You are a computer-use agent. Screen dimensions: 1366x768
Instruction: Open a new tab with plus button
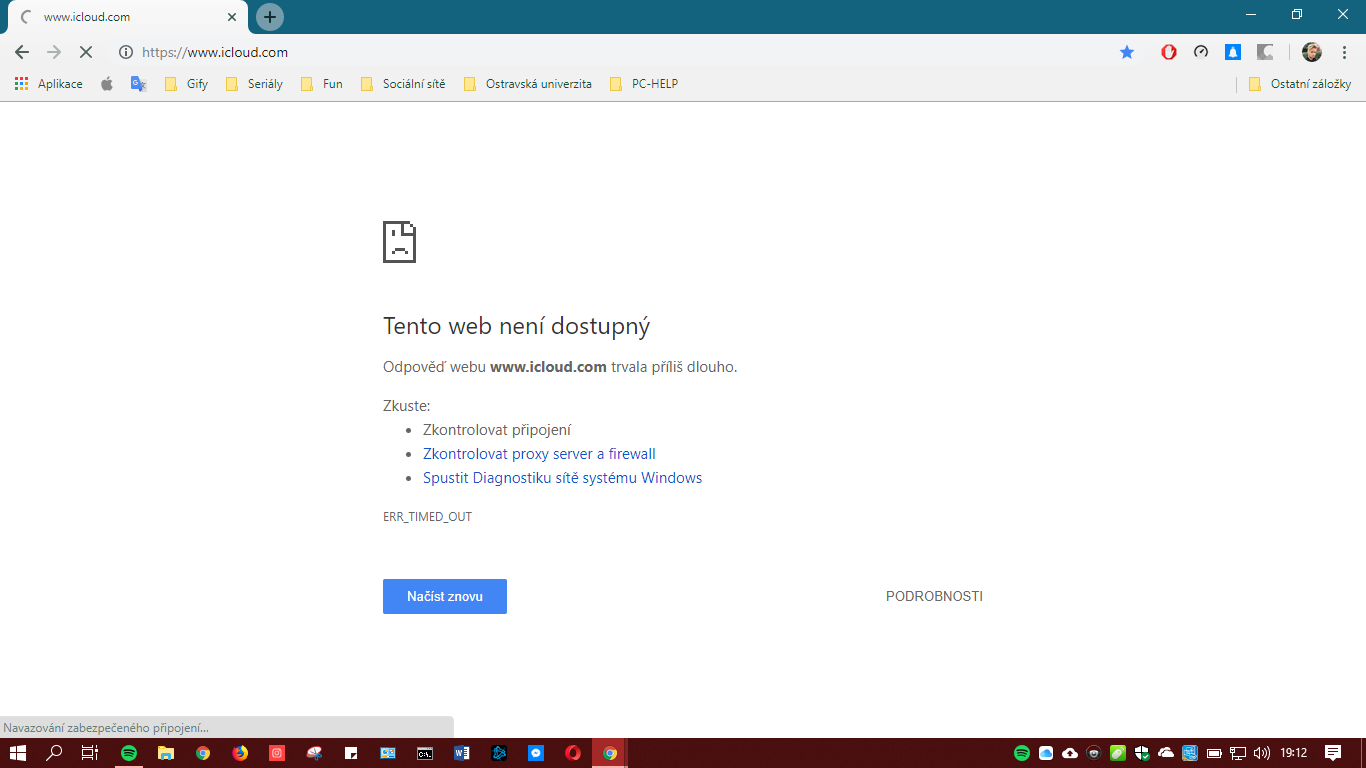pyautogui.click(x=270, y=17)
